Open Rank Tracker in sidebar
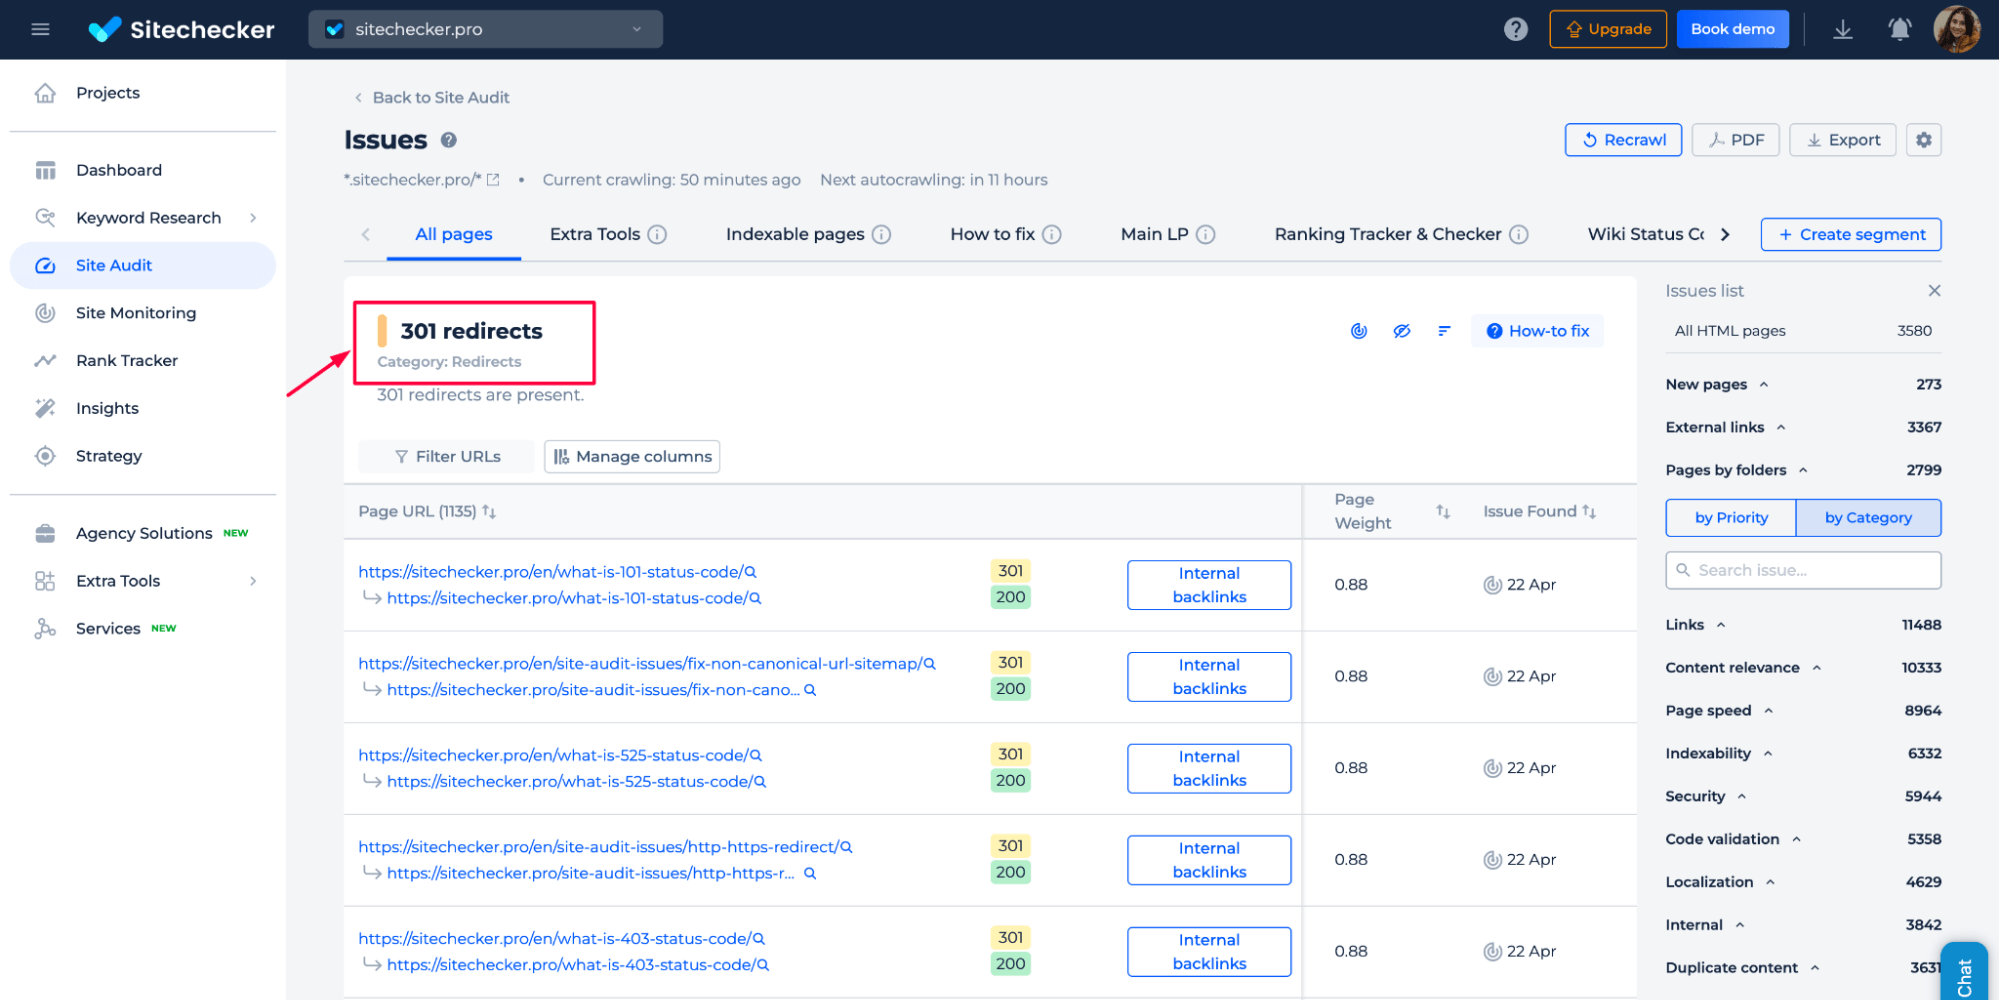 [x=127, y=361]
